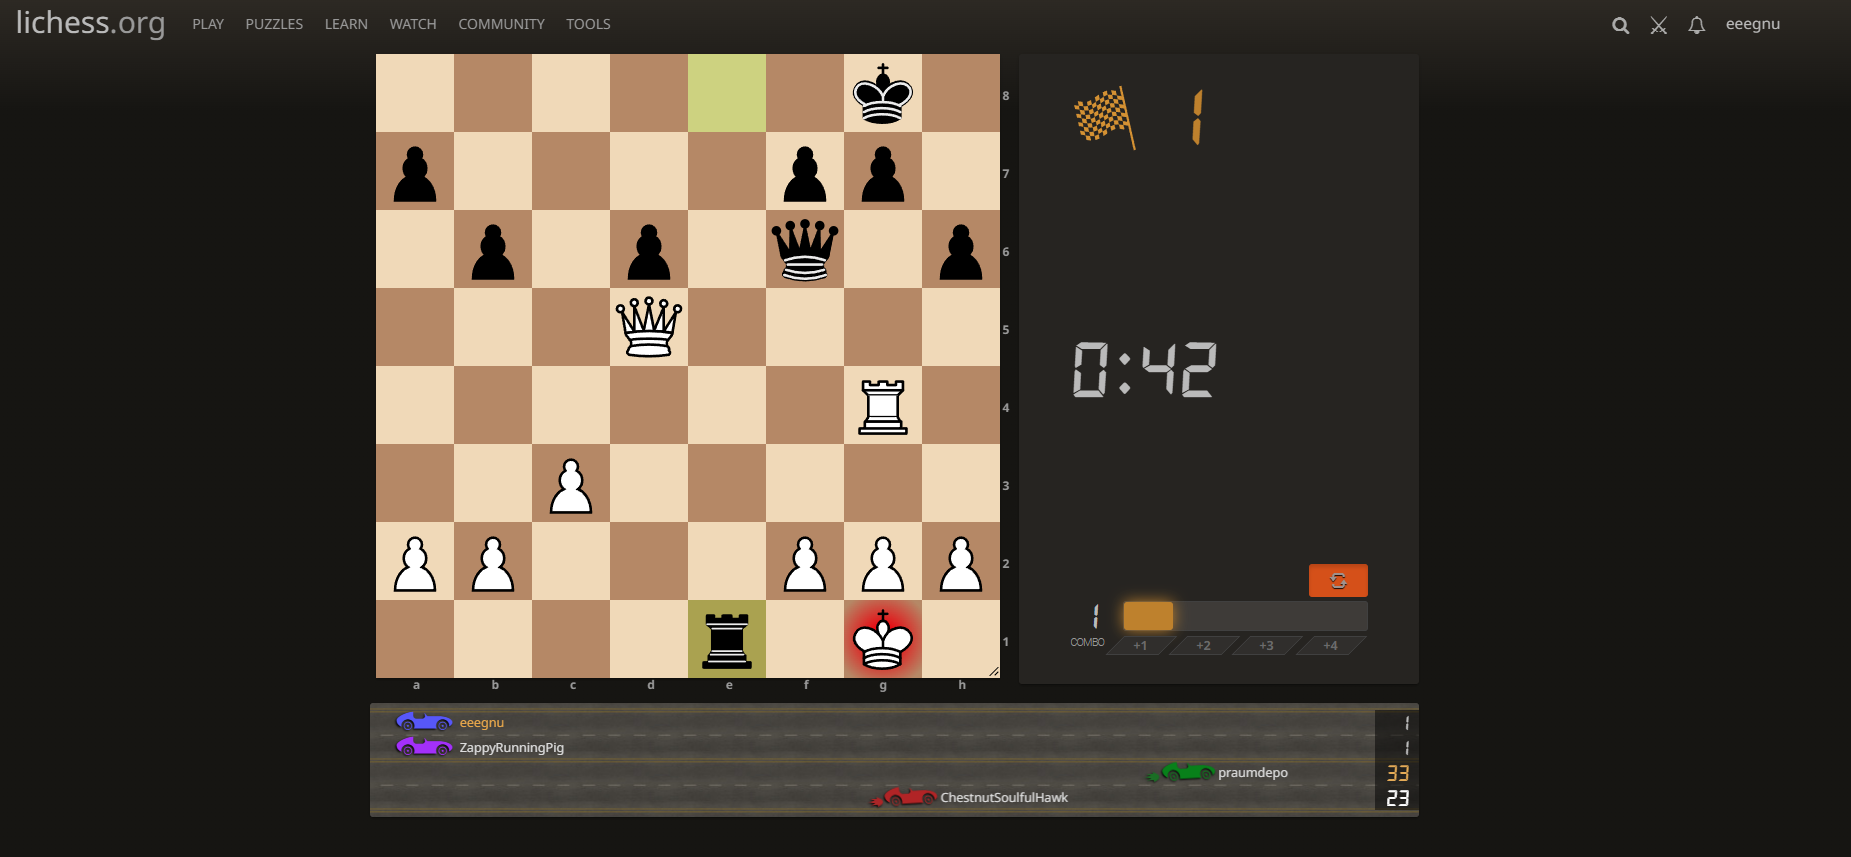Click praumdepo score 33
Image resolution: width=1851 pixels, height=857 pixels.
point(1397,773)
